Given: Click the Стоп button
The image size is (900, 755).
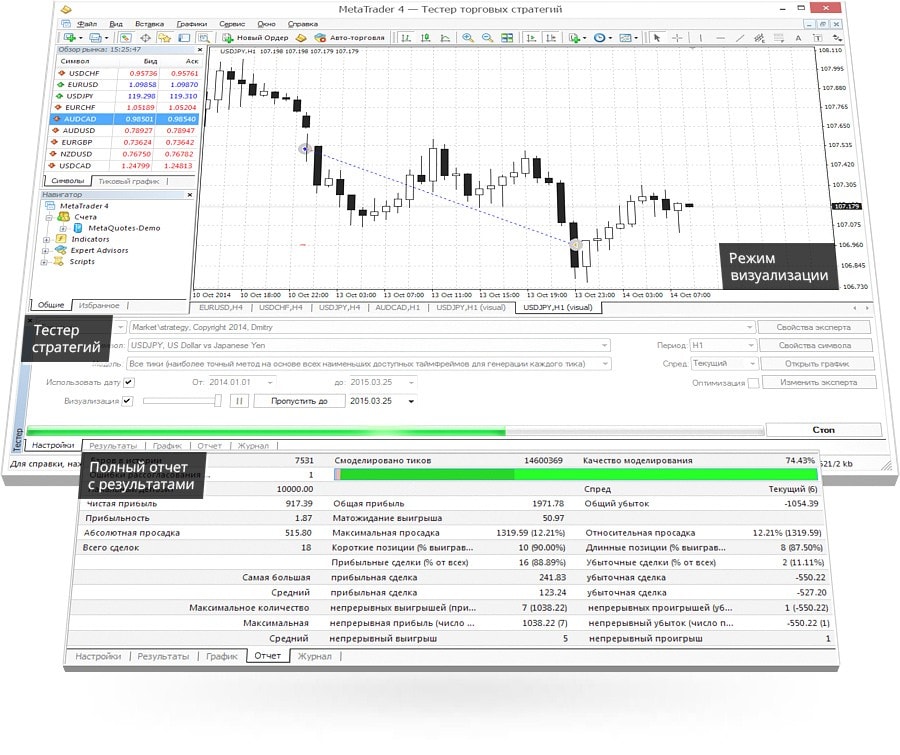Looking at the screenshot, I should pos(823,430).
